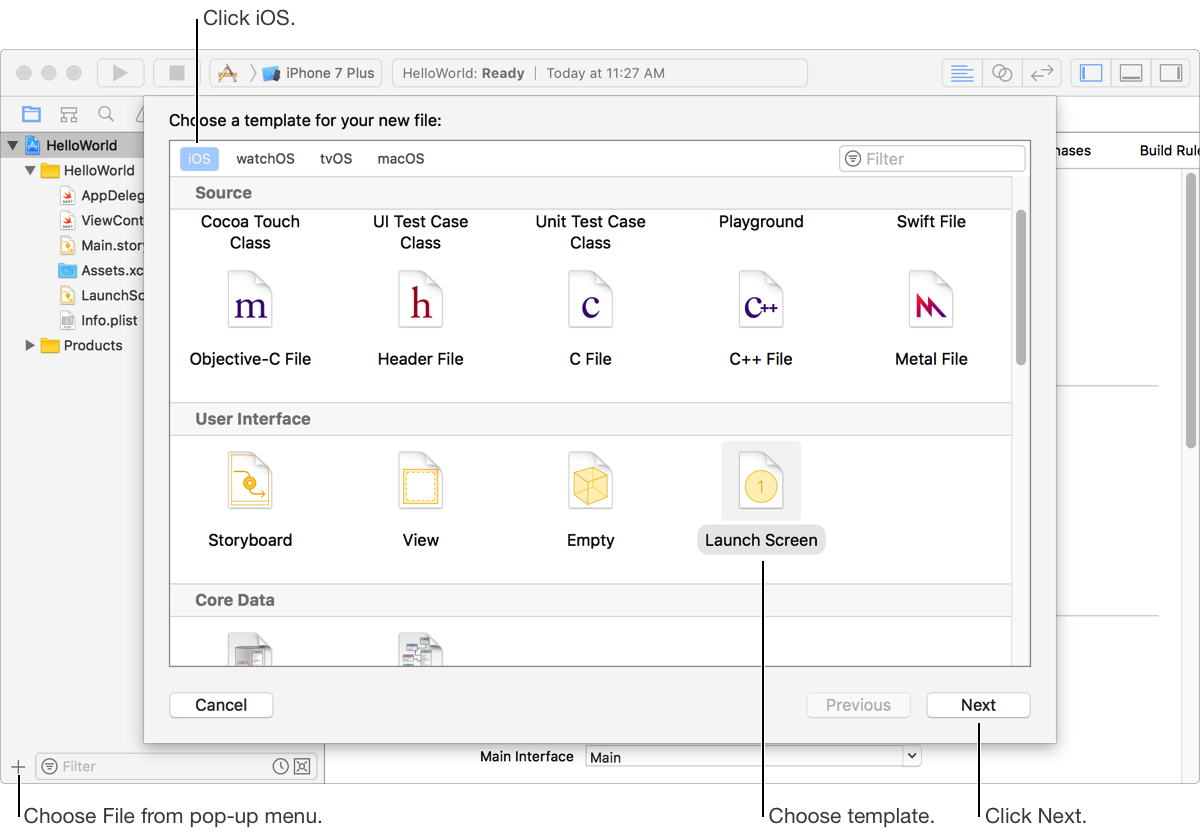
Task: Select the Objective-C File template icon
Action: [x=250, y=300]
